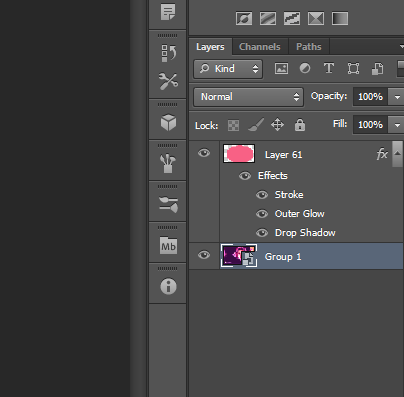This screenshot has height=397, width=404.
Task: Hide the Drop Shadow effect
Action: 262,233
